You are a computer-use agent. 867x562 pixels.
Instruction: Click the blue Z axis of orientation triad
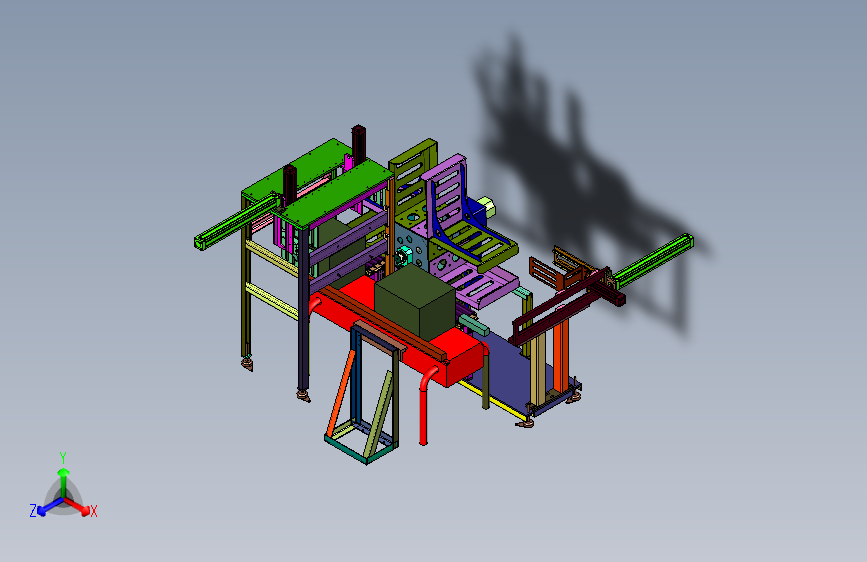tap(48, 507)
